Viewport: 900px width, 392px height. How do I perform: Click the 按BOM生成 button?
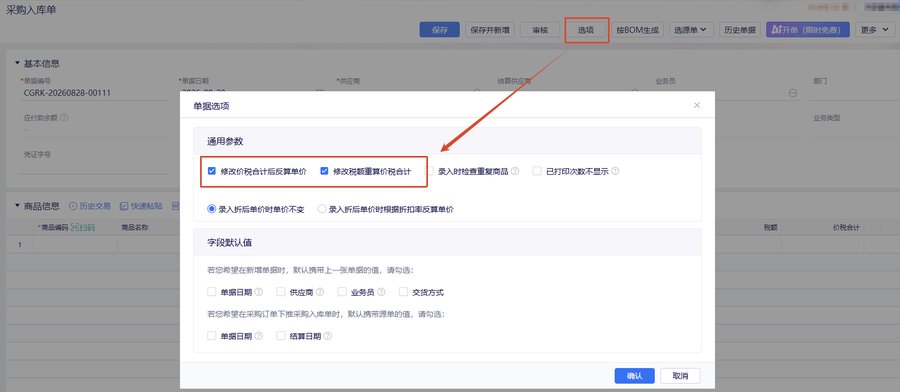pos(637,30)
